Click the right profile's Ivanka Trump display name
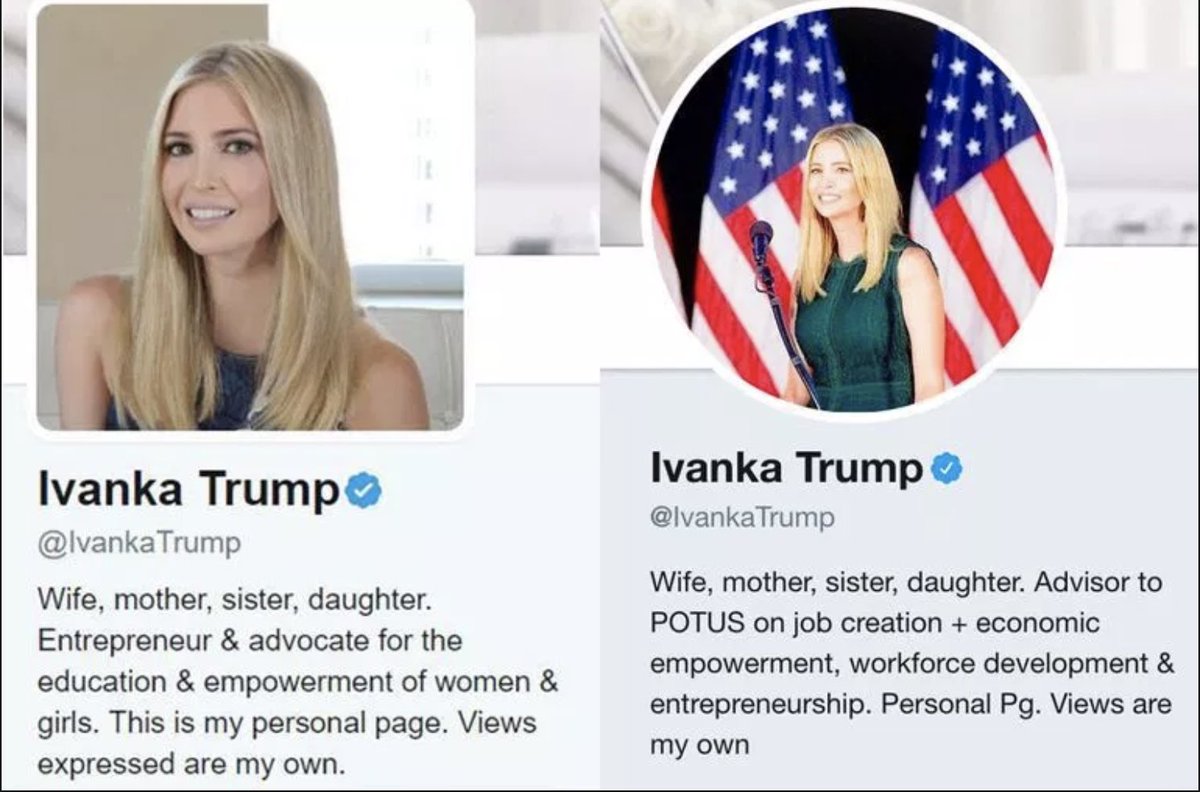1200x792 pixels. (x=787, y=467)
